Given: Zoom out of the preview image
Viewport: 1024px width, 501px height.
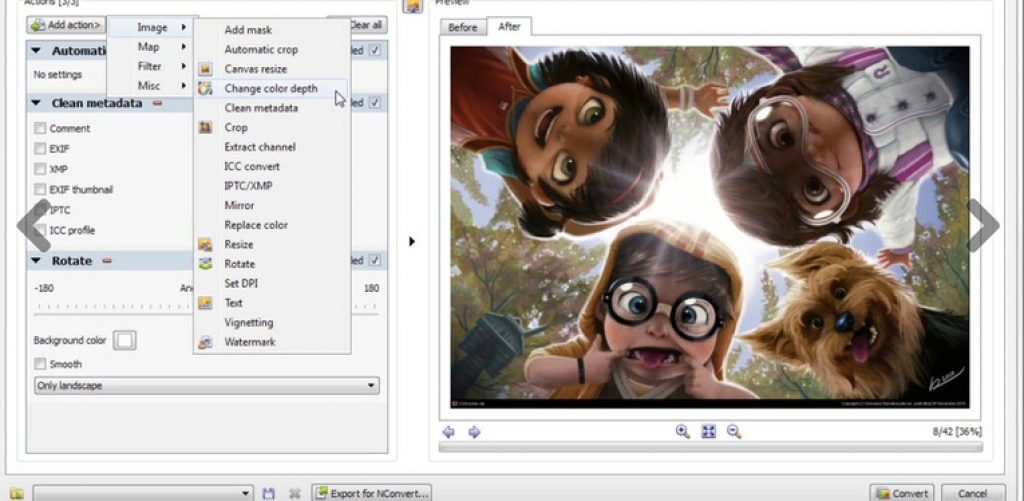Looking at the screenshot, I should (734, 431).
